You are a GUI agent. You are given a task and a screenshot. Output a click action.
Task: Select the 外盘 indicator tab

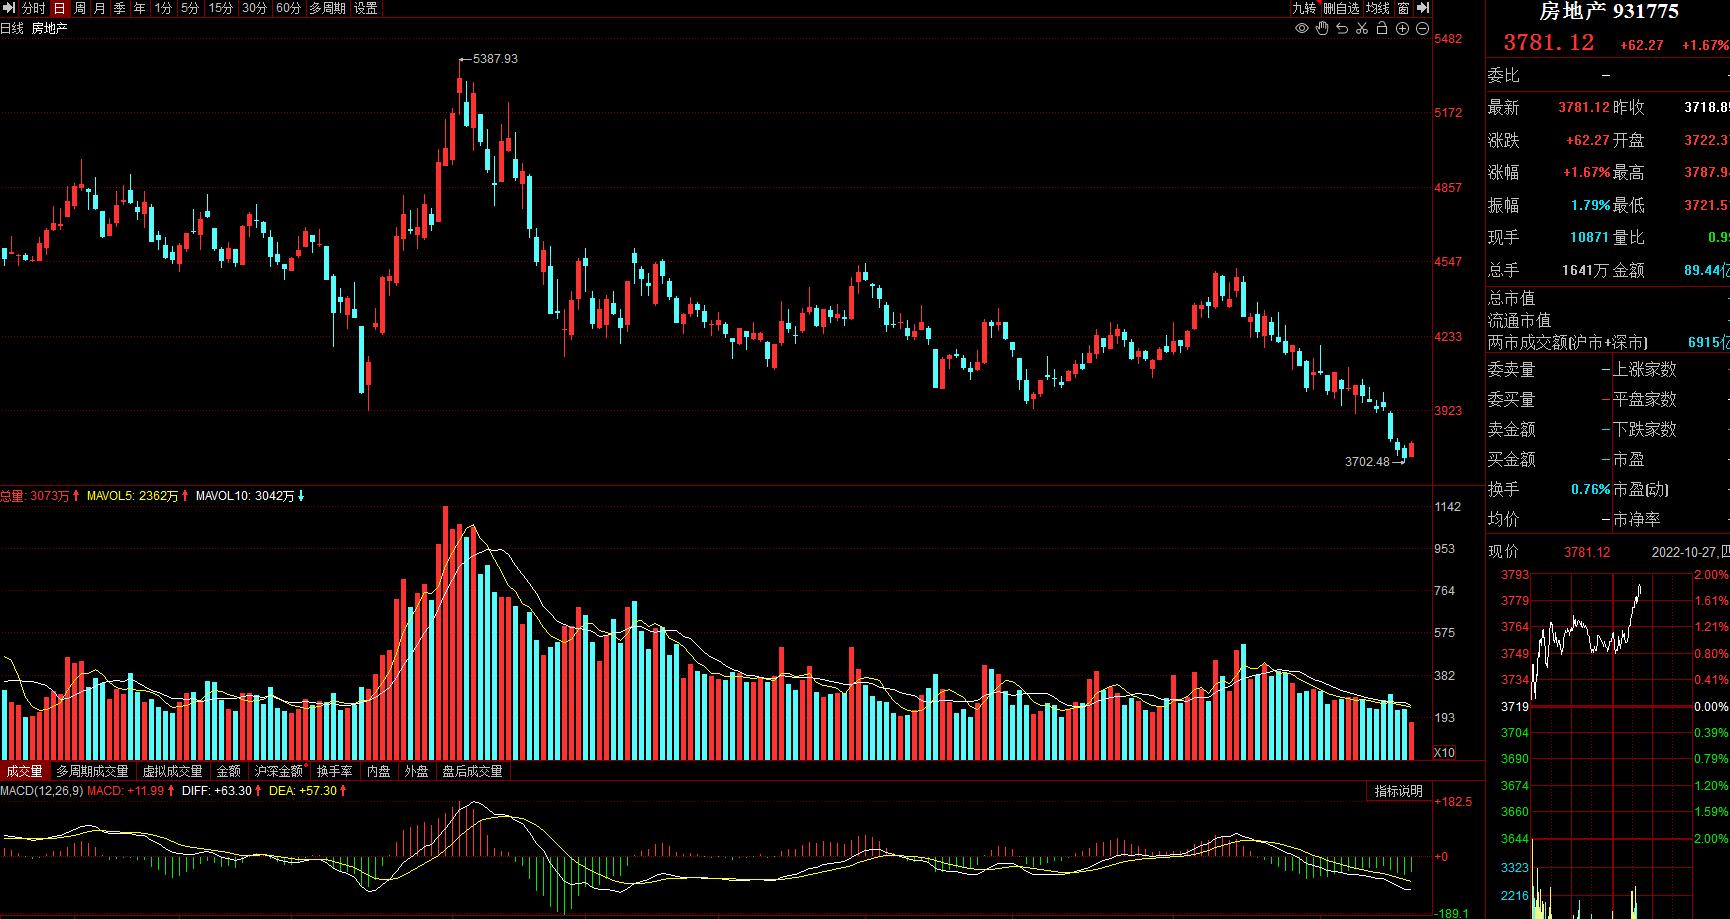(416, 771)
